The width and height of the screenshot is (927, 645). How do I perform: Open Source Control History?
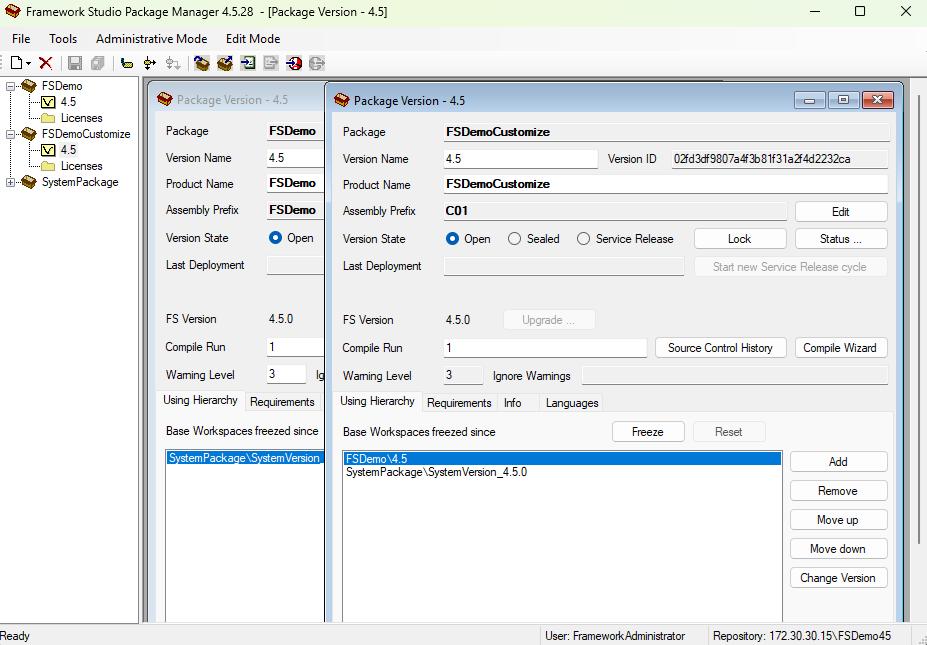click(720, 348)
